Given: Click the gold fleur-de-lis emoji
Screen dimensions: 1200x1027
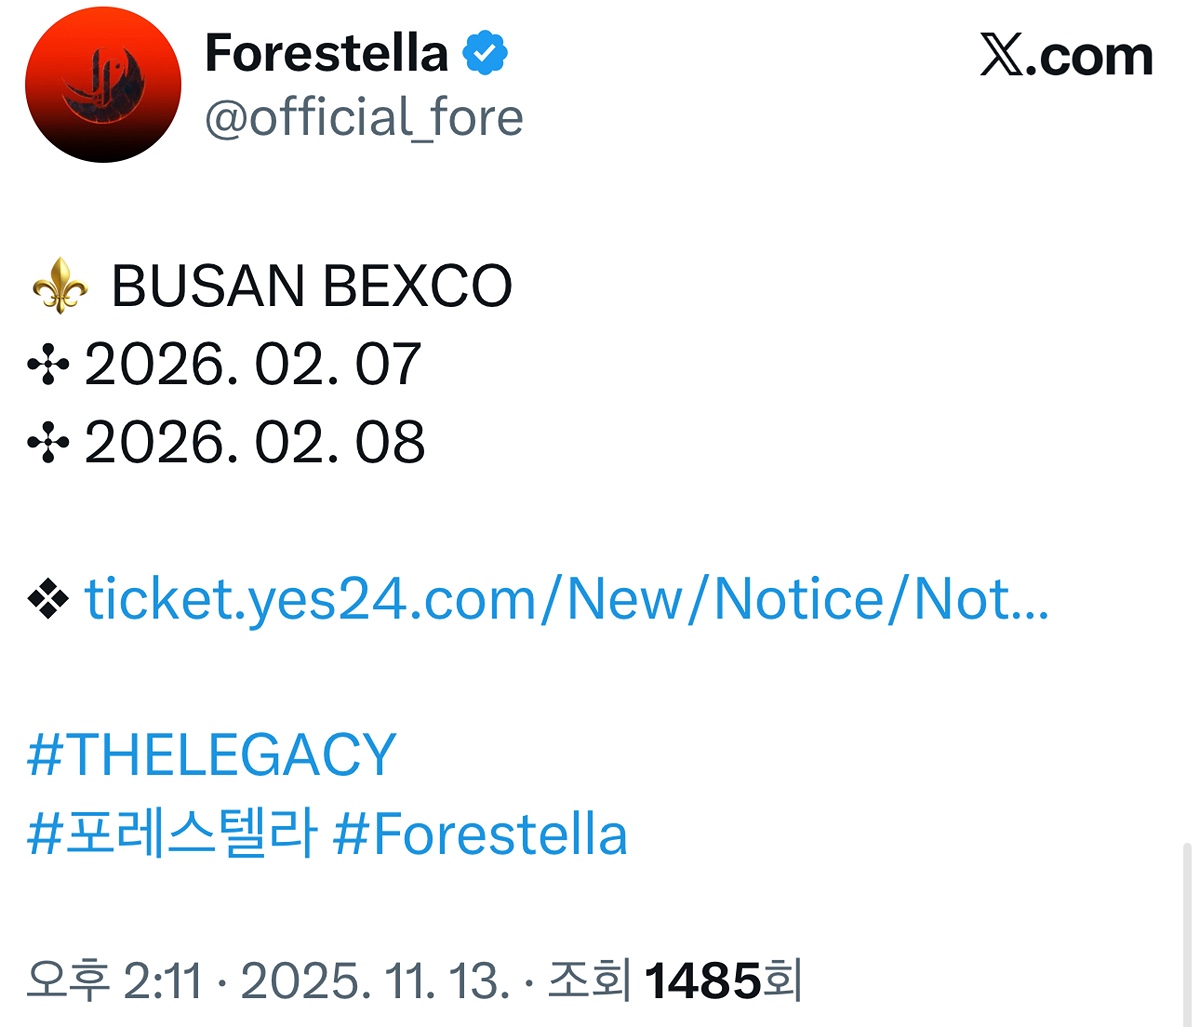Looking at the screenshot, I should point(60,286).
